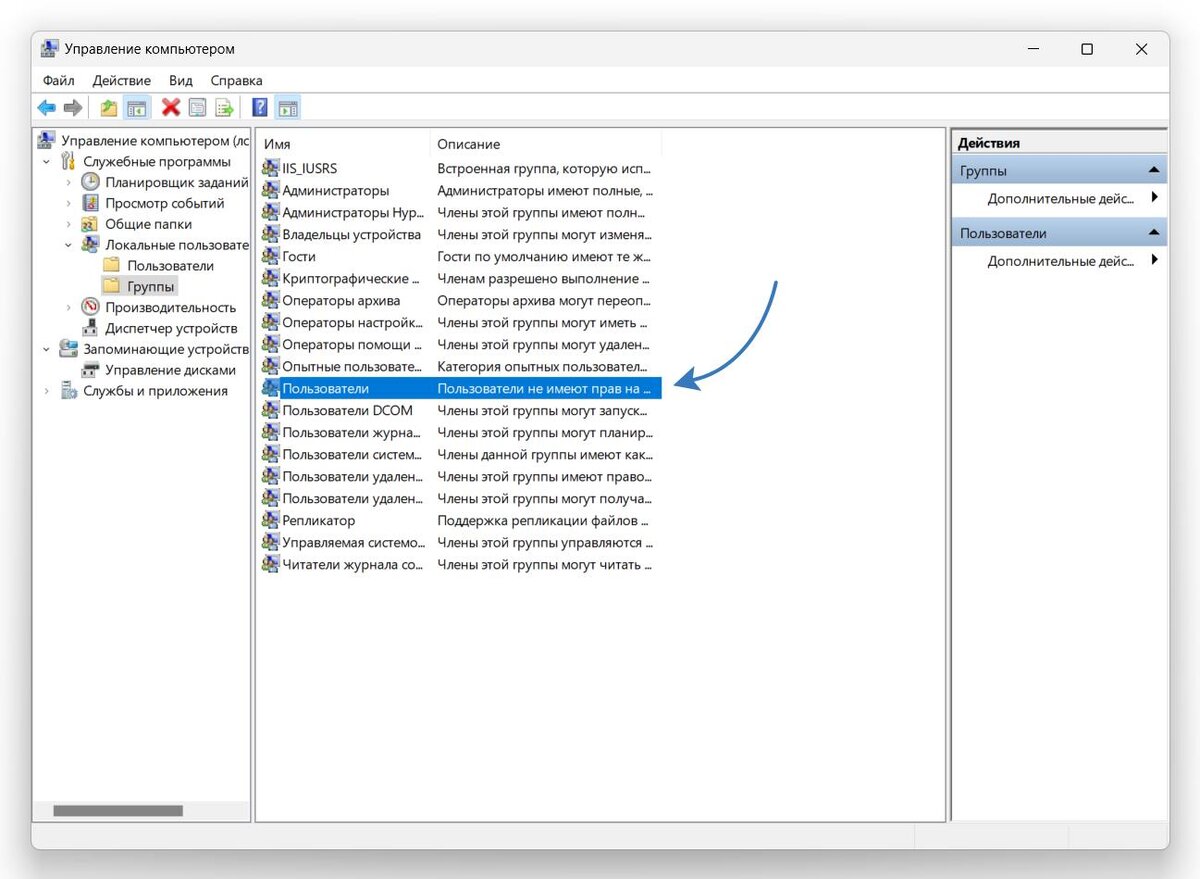Click the Управление дисками drive icon
The width and height of the screenshot is (1200, 879).
(91, 370)
